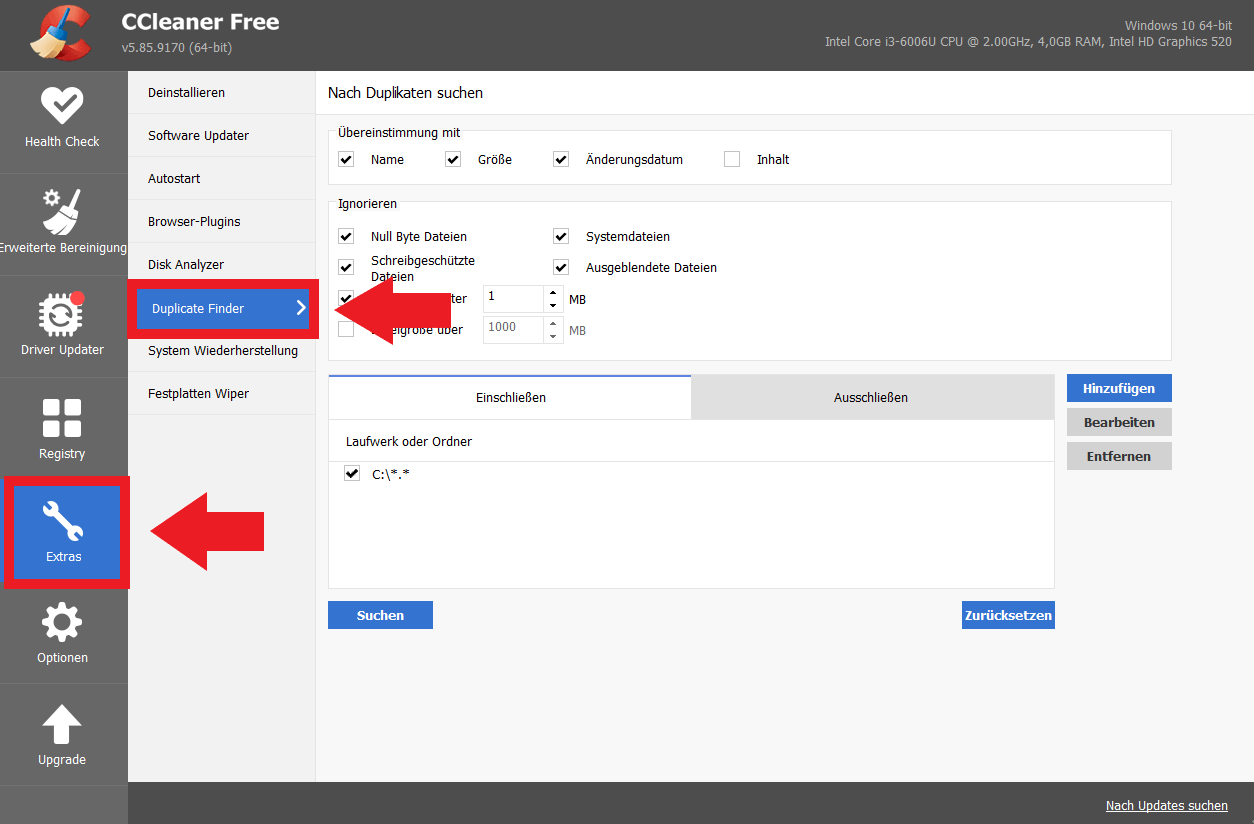Uncheck the C:\*.* drive entry
This screenshot has width=1254, height=824.
pyautogui.click(x=351, y=474)
